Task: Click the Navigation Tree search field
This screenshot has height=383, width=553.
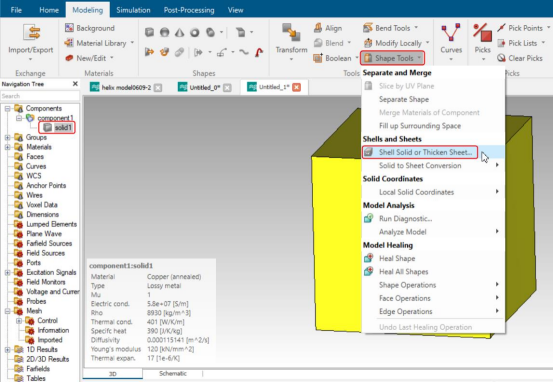Action: pyautogui.click(x=40, y=96)
